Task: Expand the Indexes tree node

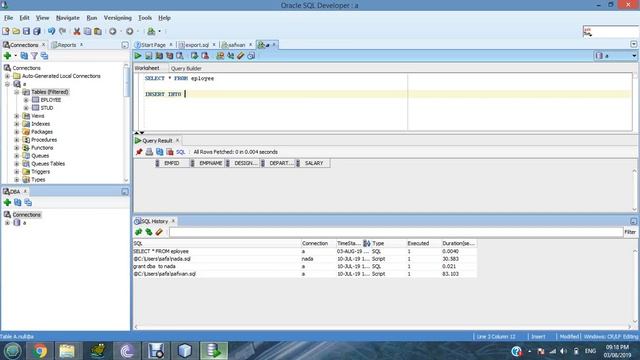Action: click(16, 124)
